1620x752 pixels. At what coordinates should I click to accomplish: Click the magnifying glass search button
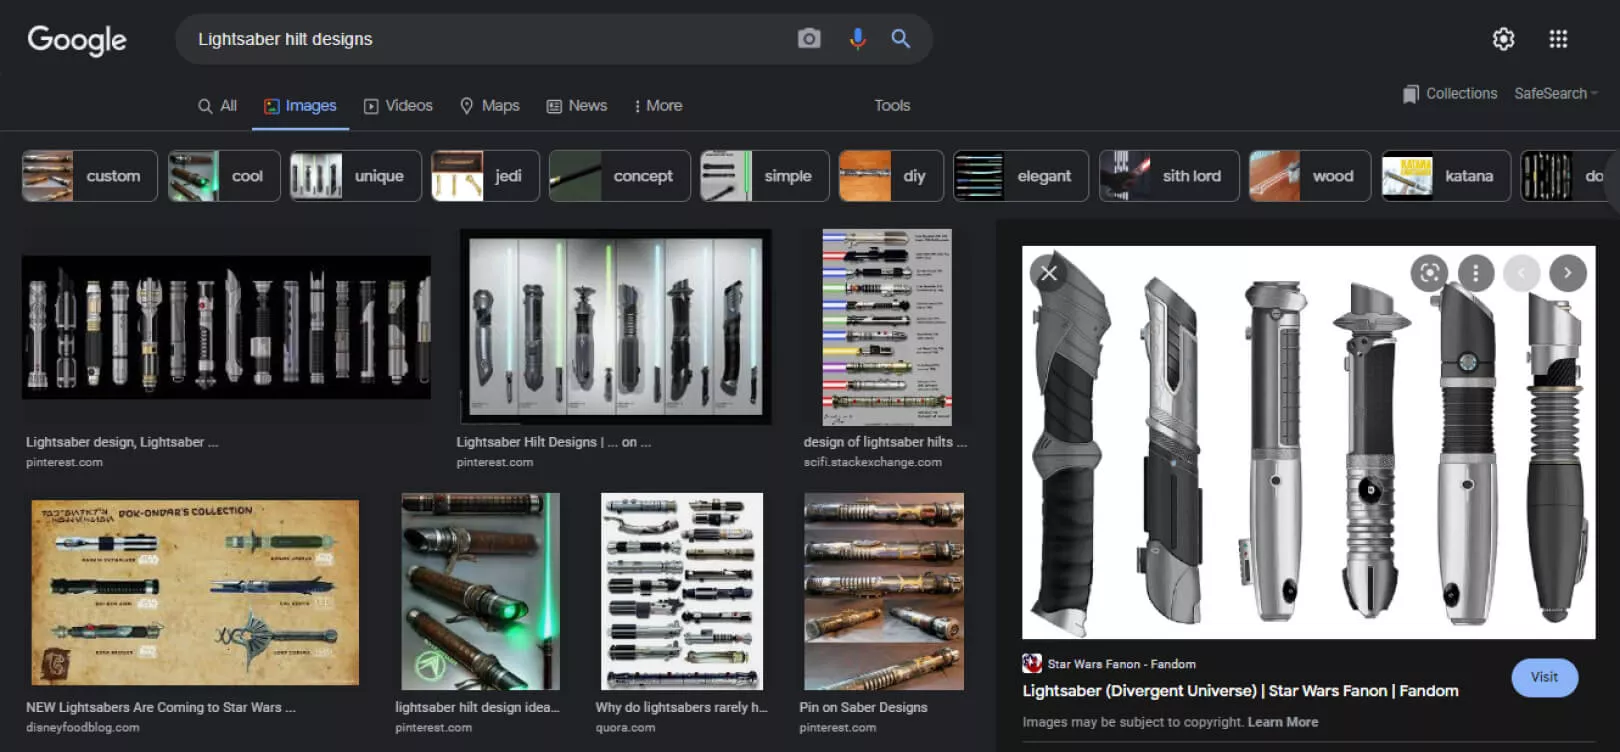coord(901,39)
